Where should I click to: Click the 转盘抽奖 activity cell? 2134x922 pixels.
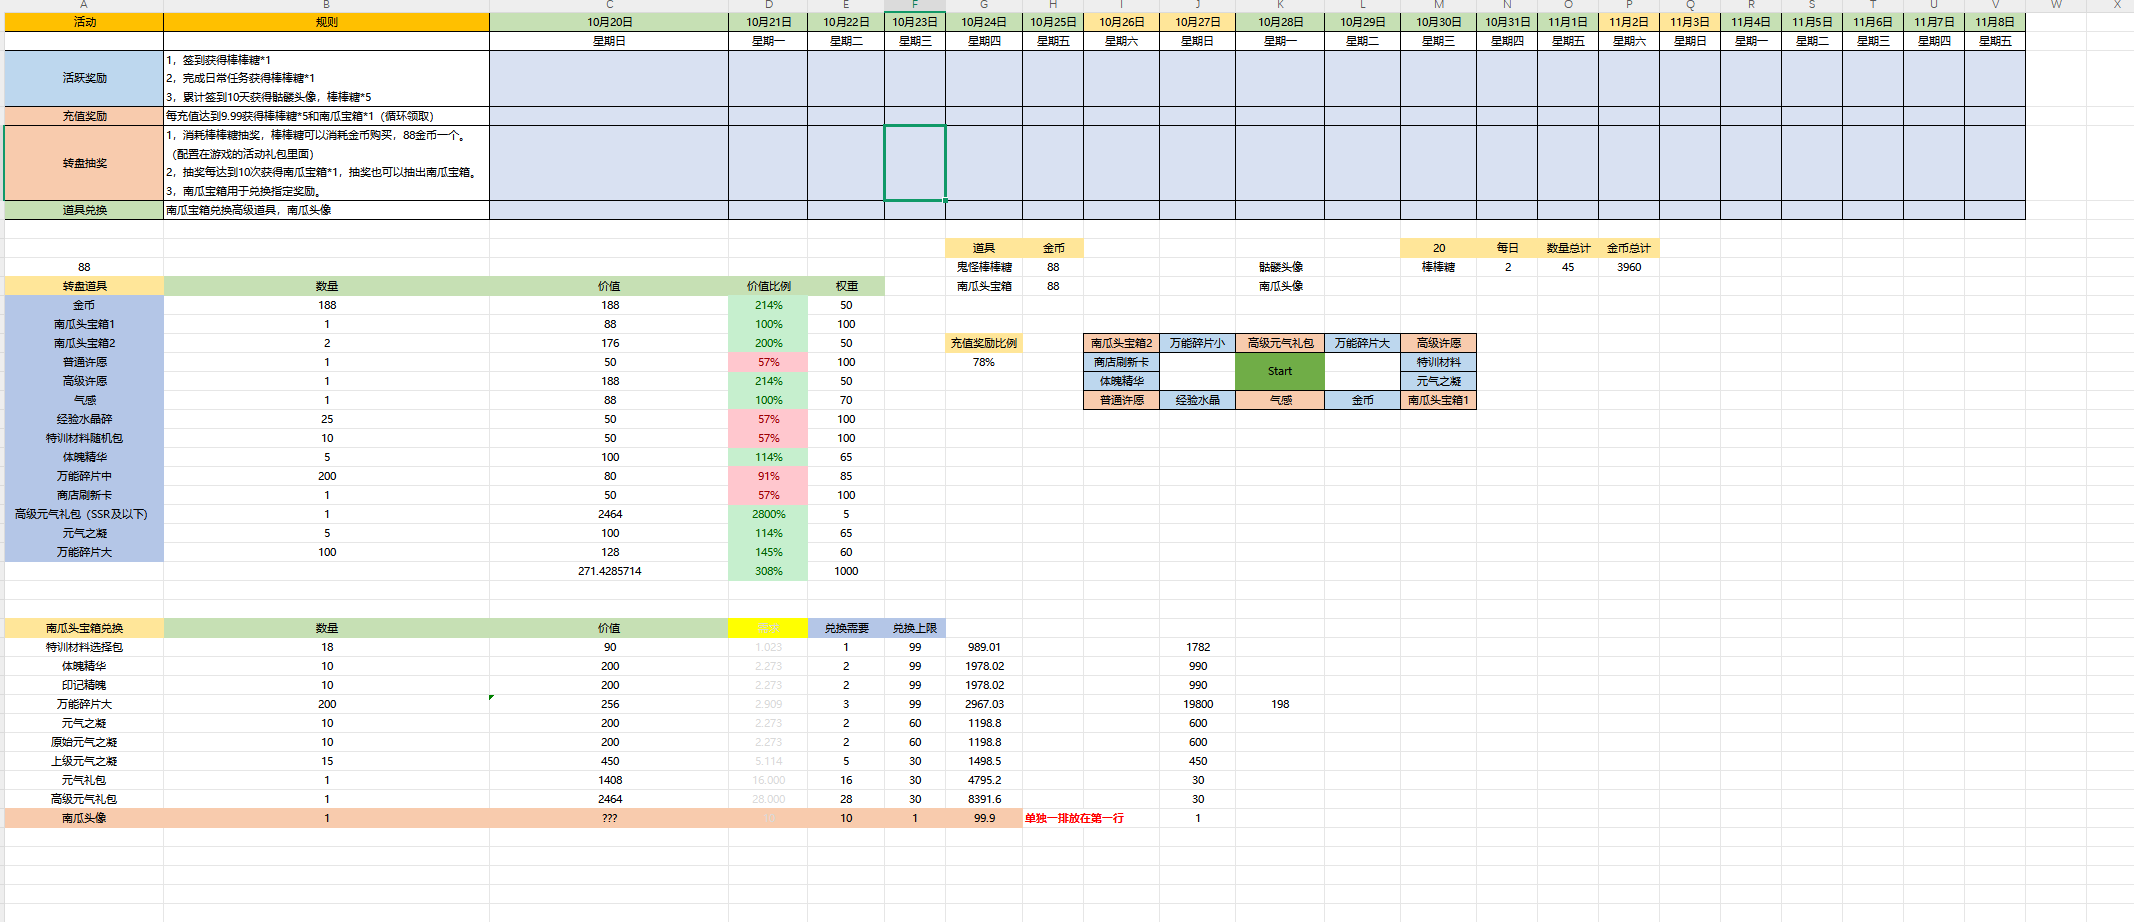click(x=84, y=163)
